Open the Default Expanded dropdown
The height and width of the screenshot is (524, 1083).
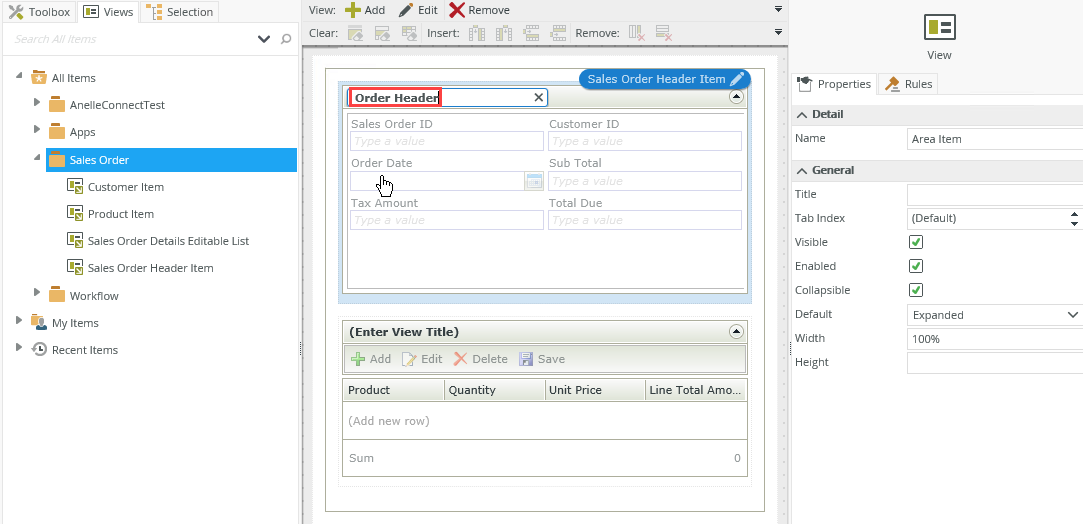pos(994,315)
